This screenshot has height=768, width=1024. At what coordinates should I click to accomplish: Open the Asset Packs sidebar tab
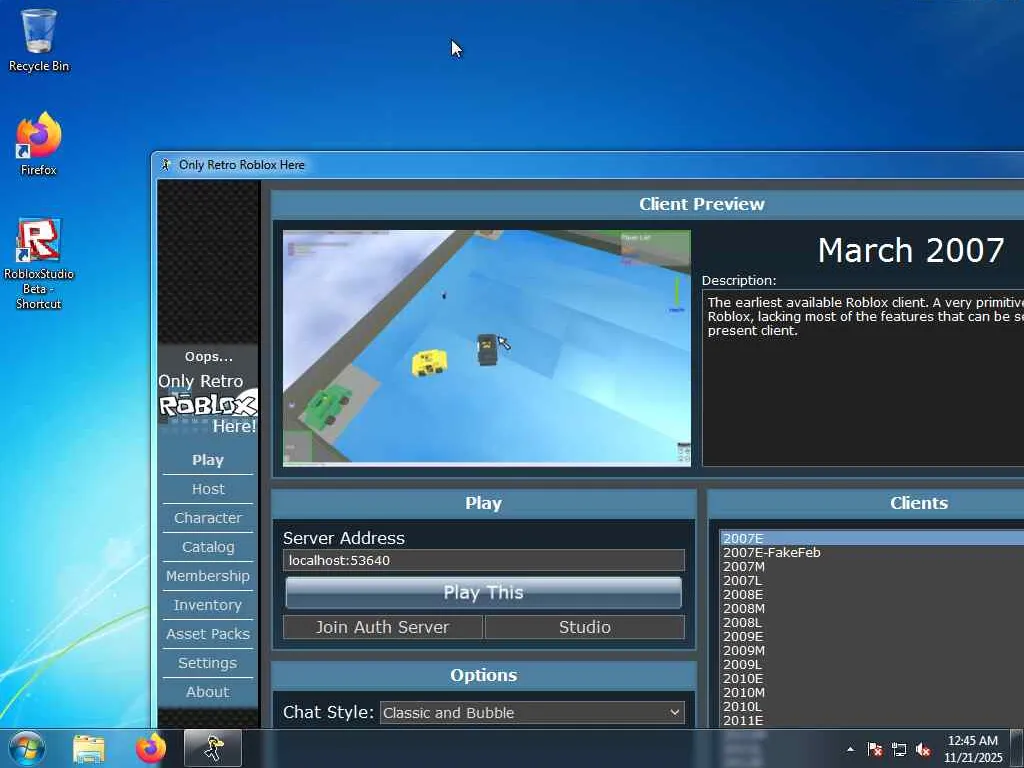point(208,633)
